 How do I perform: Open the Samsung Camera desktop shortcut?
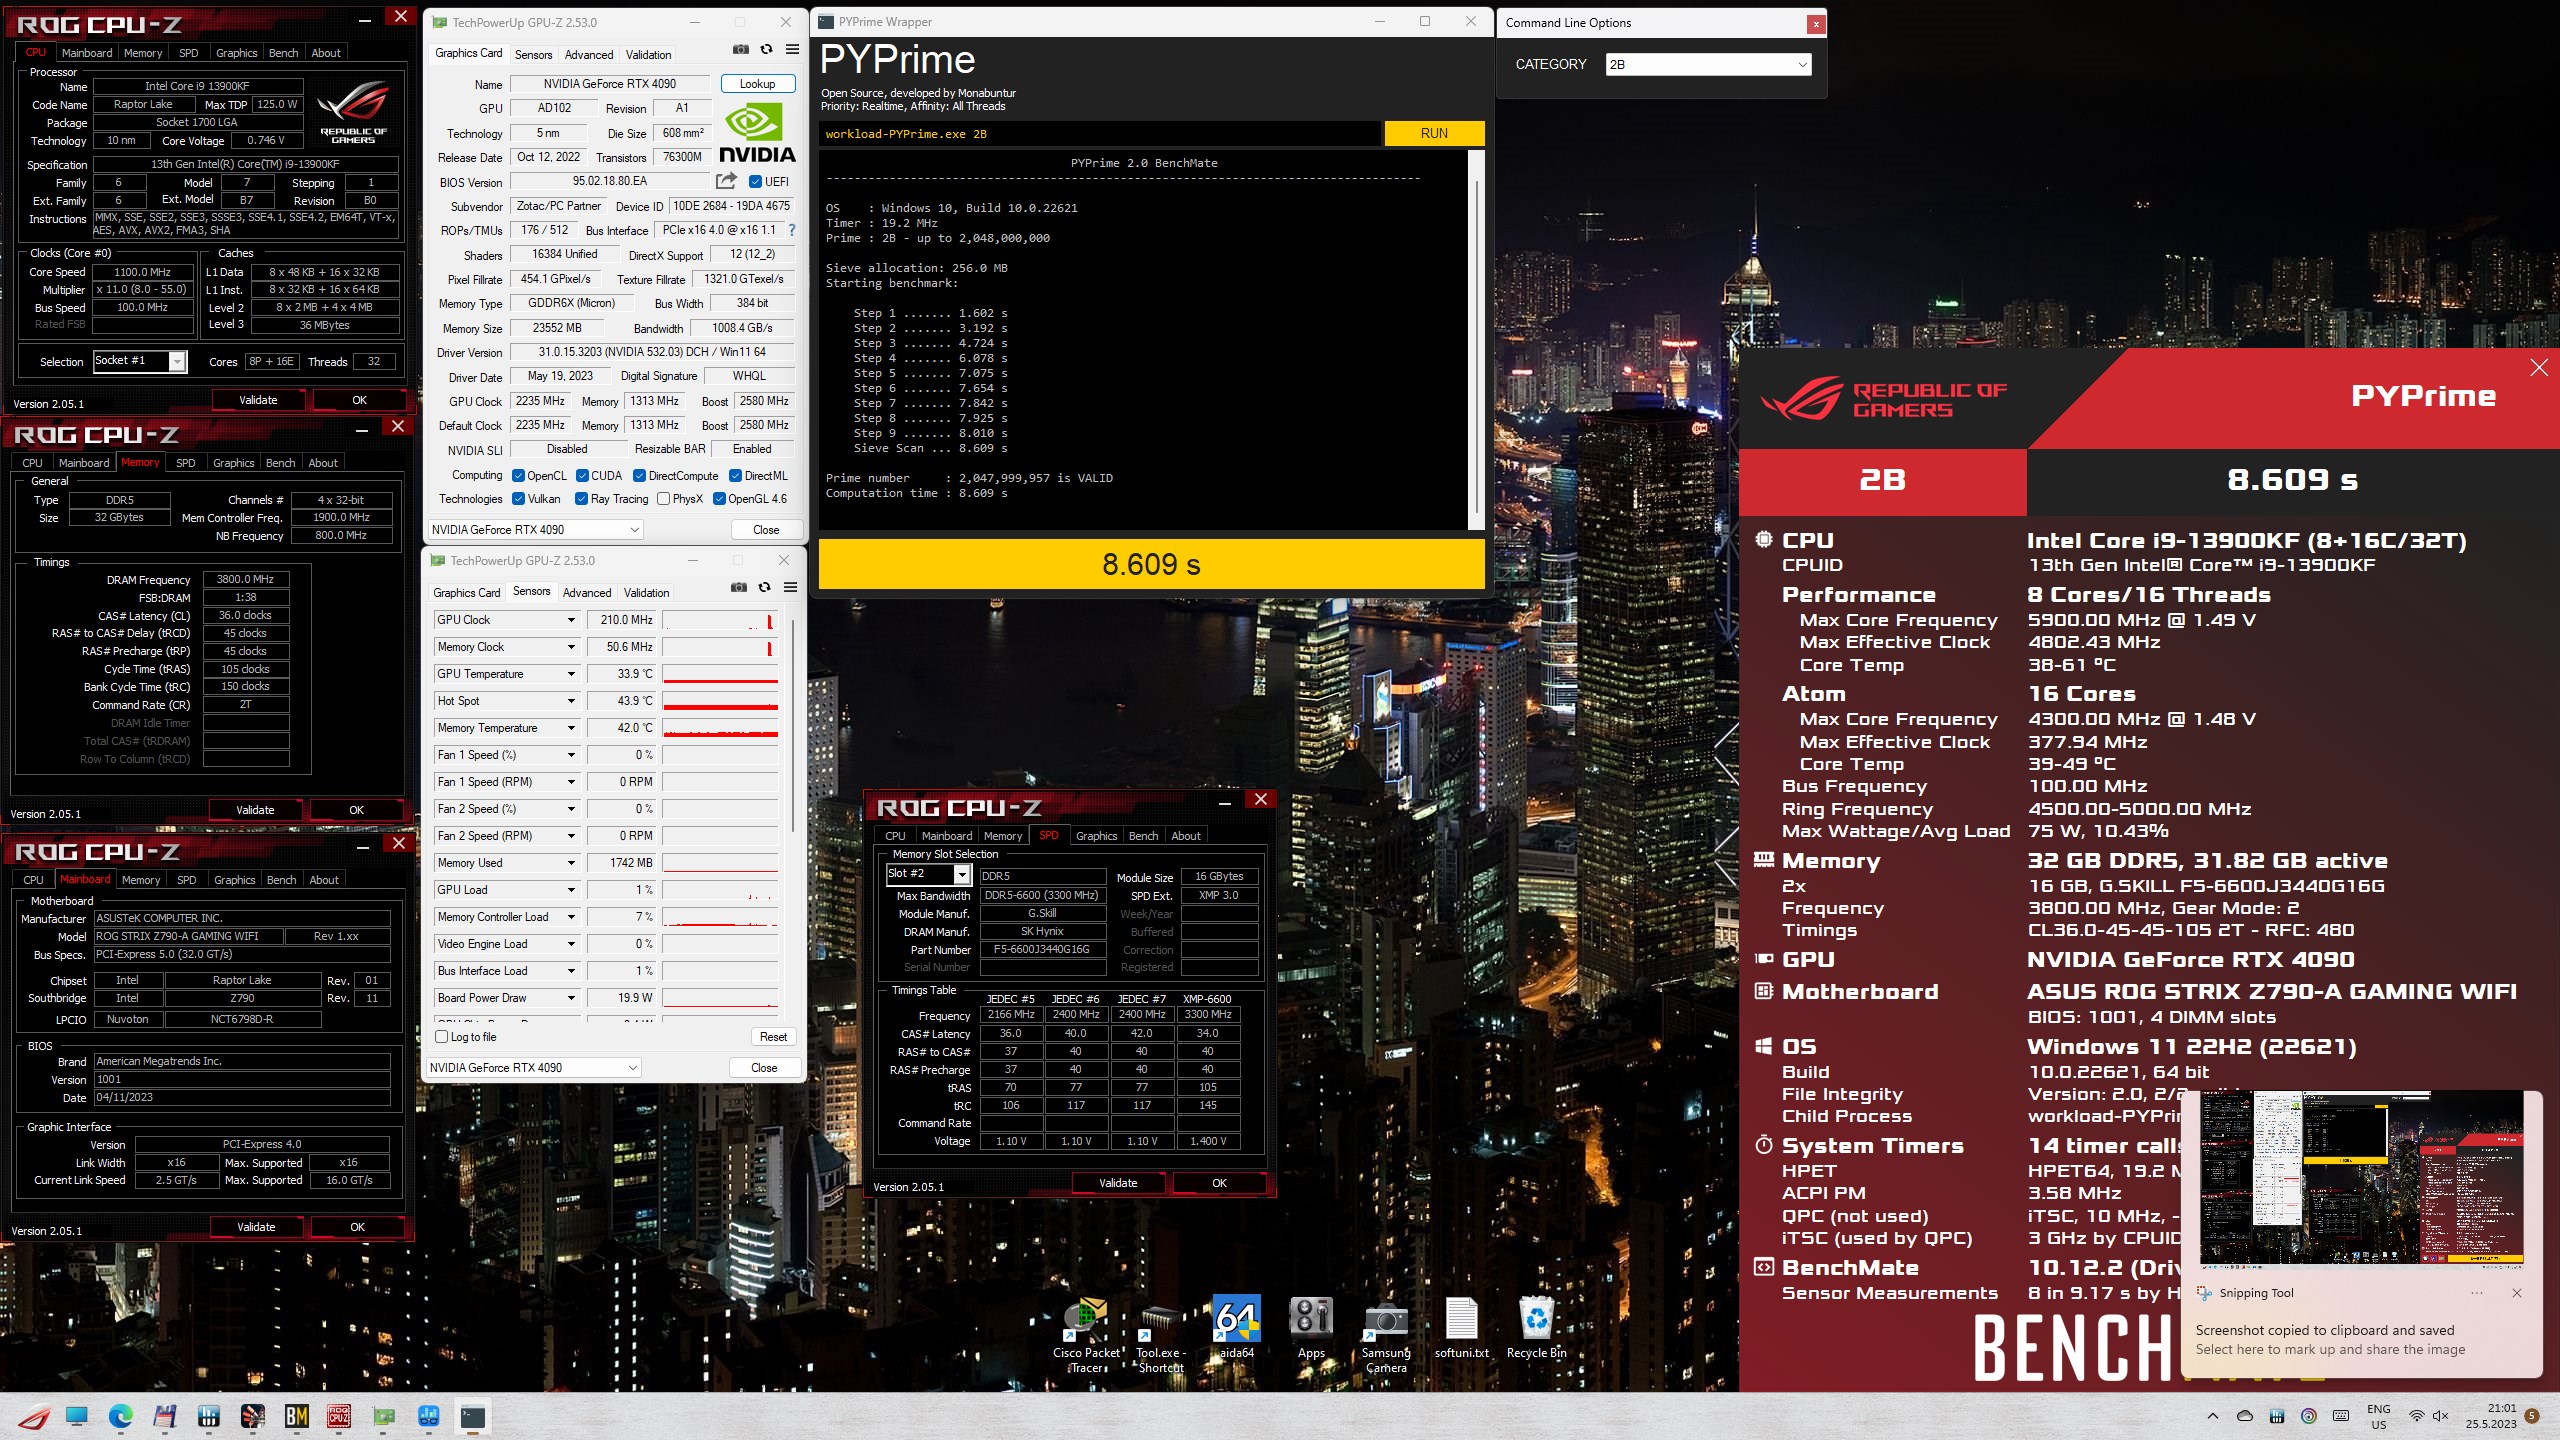pyautogui.click(x=1386, y=1337)
